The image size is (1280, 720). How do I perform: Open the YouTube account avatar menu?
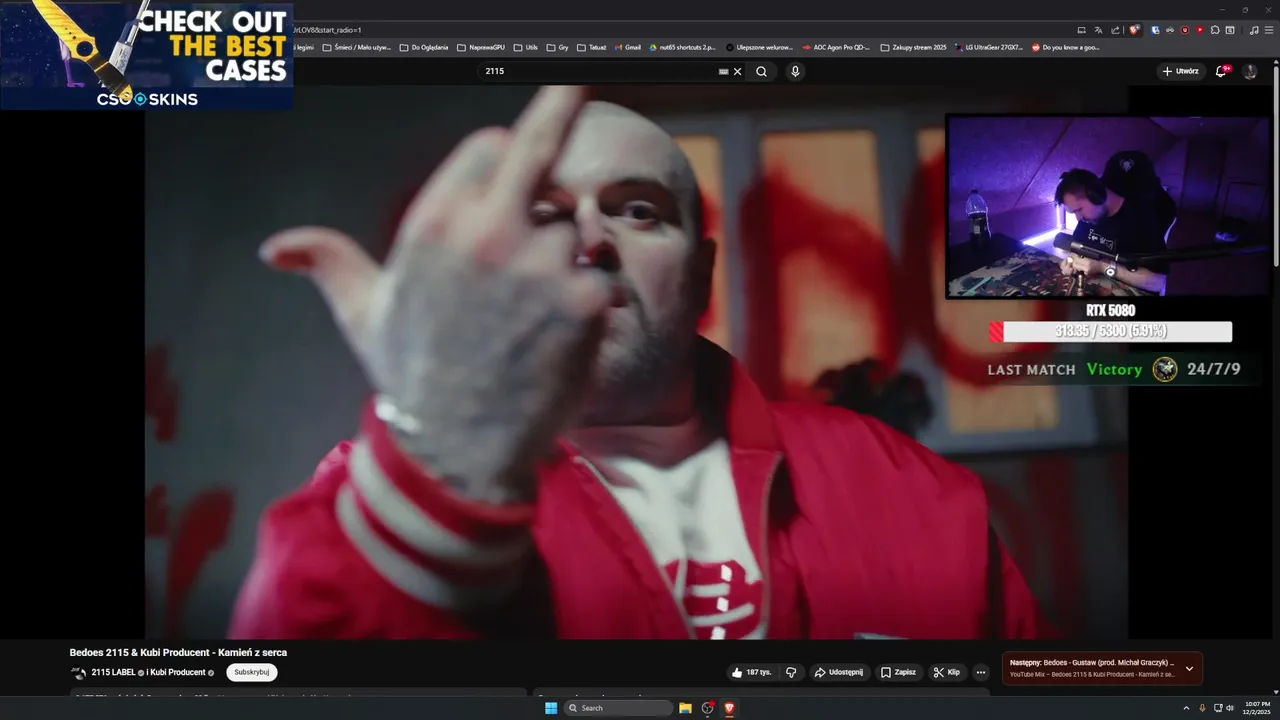pyautogui.click(x=1250, y=71)
